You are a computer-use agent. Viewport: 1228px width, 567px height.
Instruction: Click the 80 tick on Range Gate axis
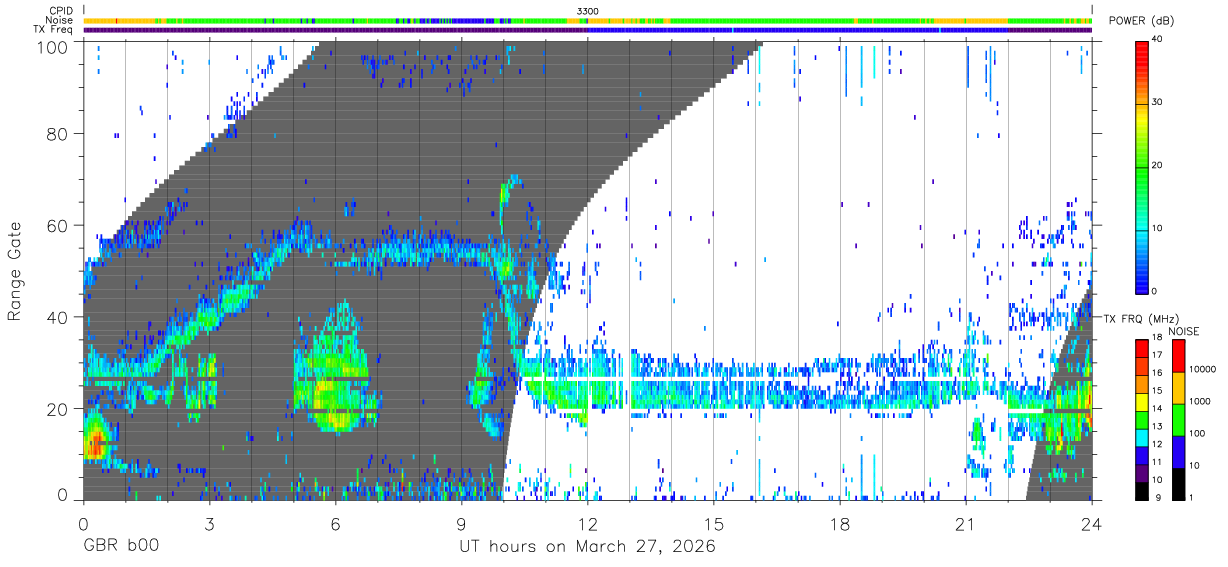coord(59,134)
